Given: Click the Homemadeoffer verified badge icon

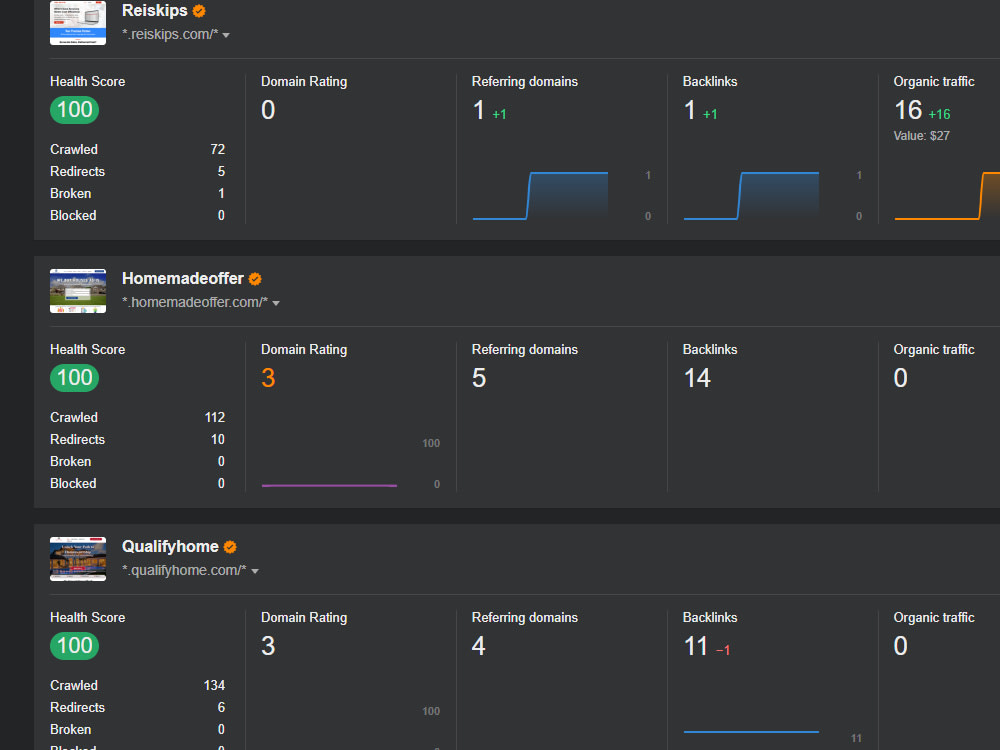Looking at the screenshot, I should tap(255, 279).
